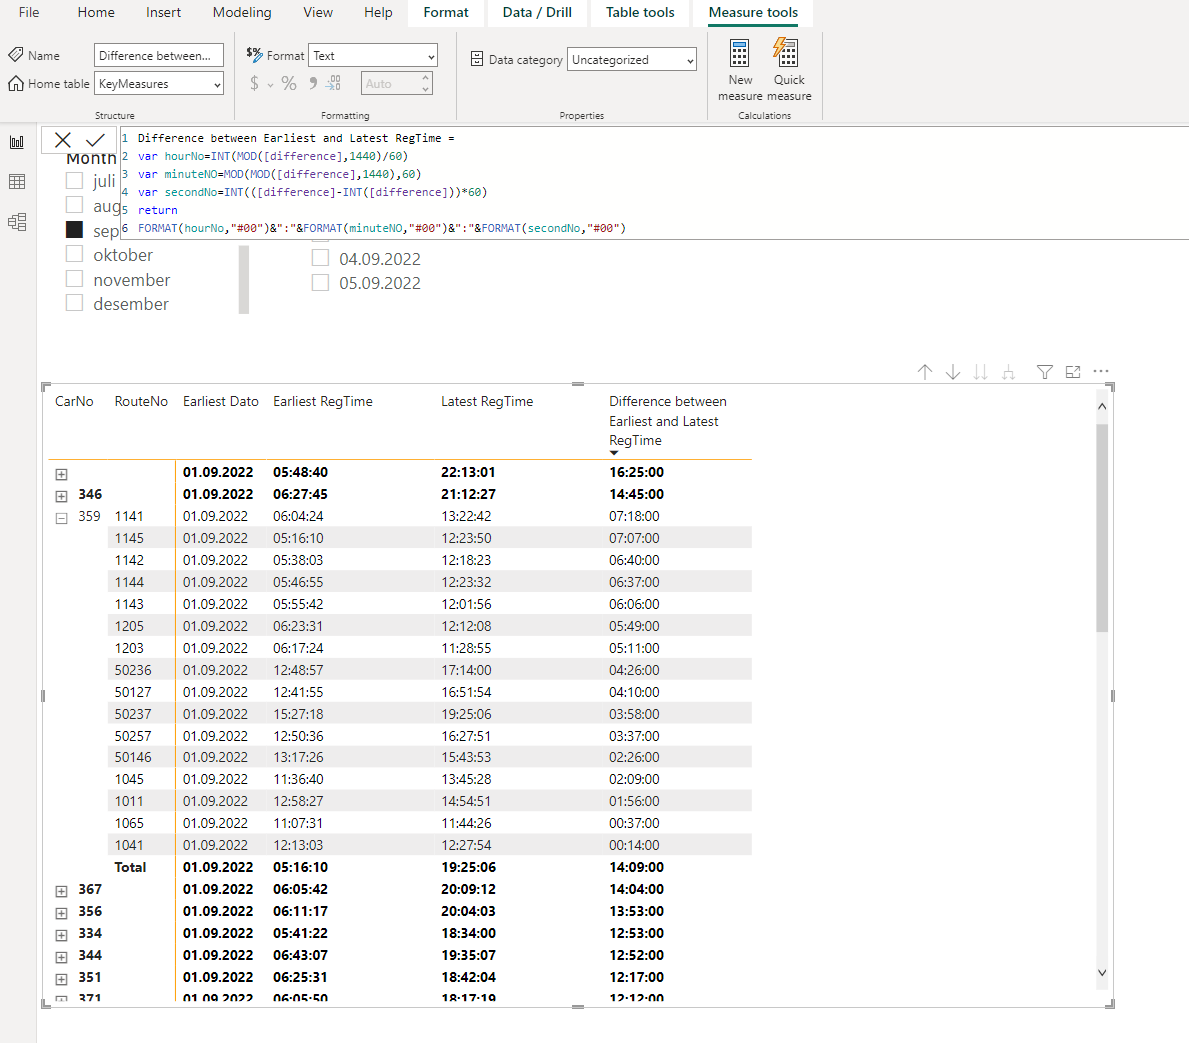The image size is (1189, 1043).
Task: Click the table vertical scrollbar thumb
Action: (1102, 527)
